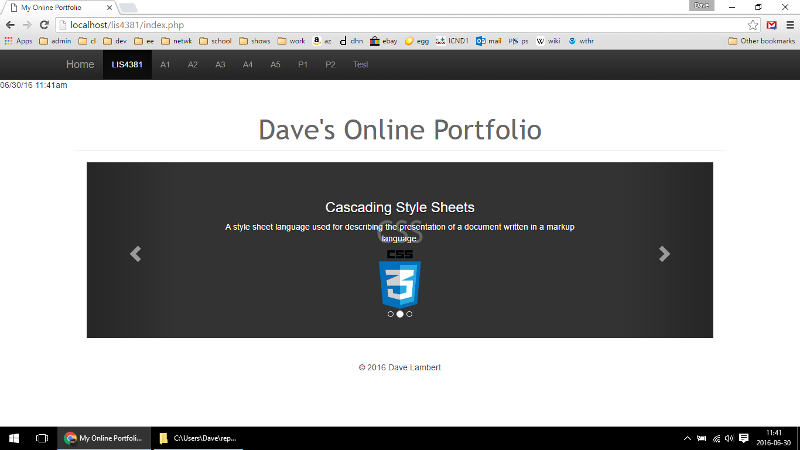Image resolution: width=800 pixels, height=450 pixels.
Task: Open the taskbar clock and date
Action: 773,438
